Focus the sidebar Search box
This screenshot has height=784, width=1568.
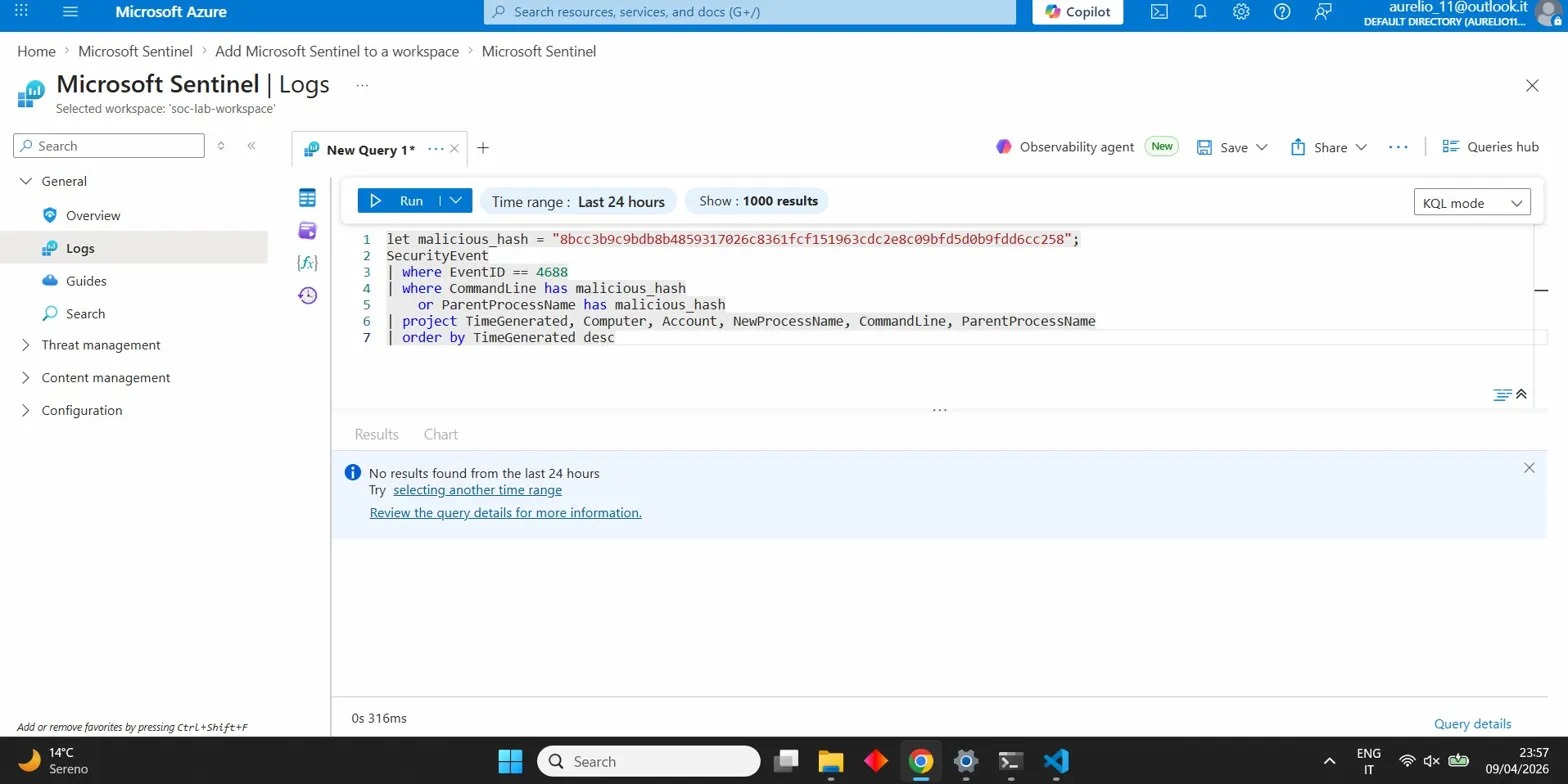[109, 146]
